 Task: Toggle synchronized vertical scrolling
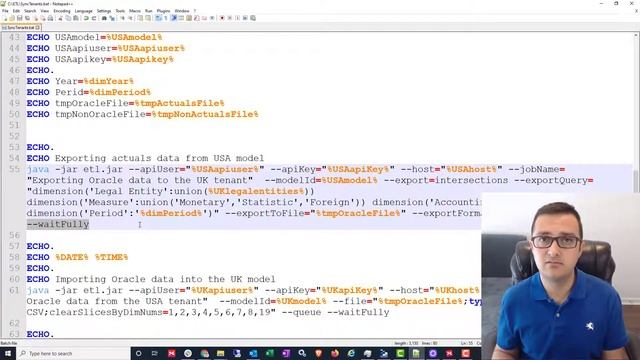(140, 18)
